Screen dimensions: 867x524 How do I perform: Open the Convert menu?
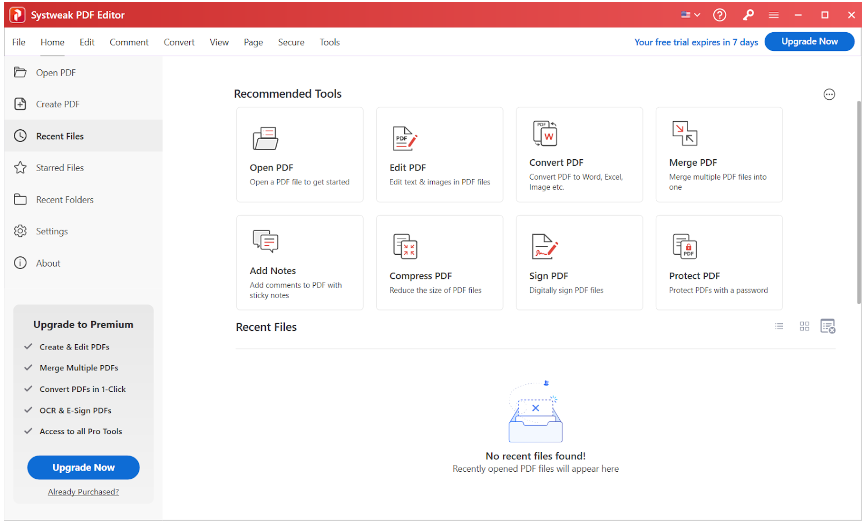click(179, 42)
